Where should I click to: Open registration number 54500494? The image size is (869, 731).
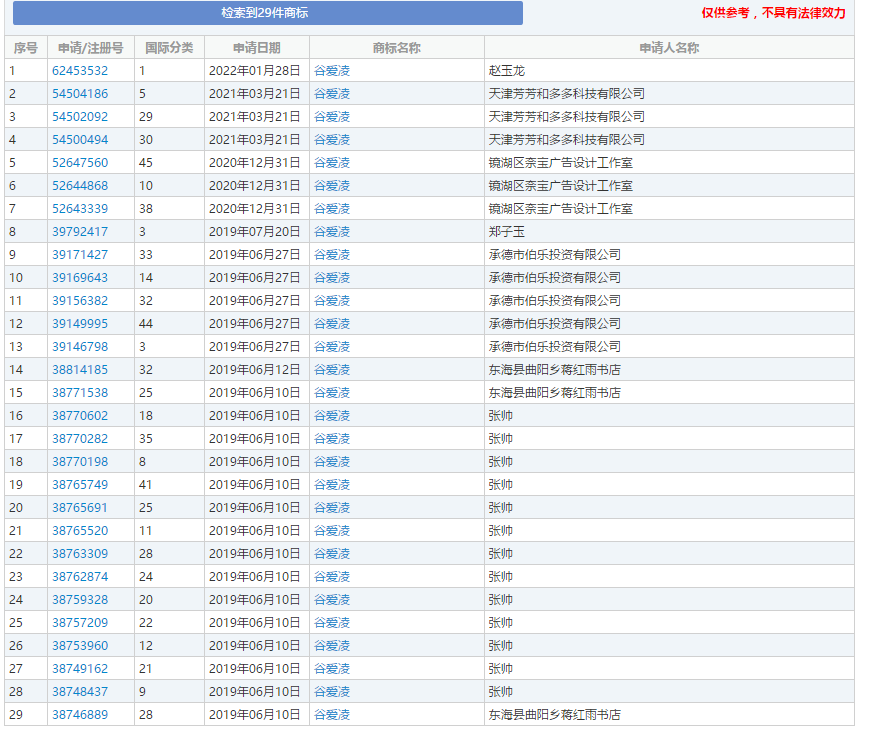coord(80,140)
